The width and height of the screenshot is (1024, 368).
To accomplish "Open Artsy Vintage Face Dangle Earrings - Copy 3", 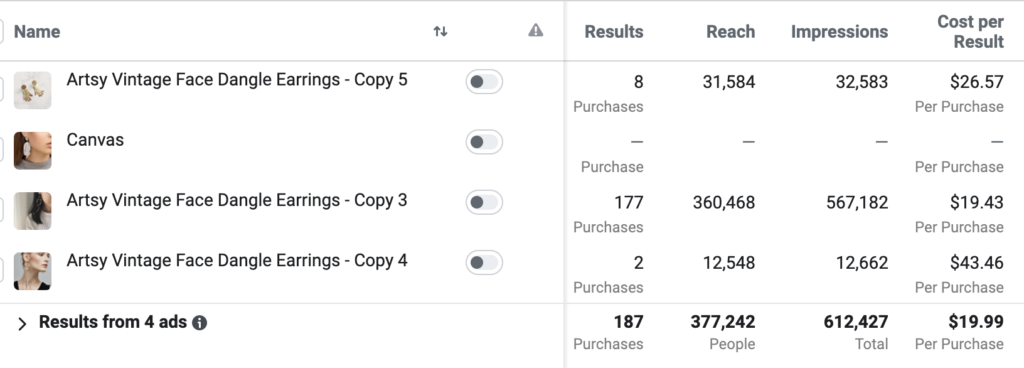I will point(237,200).
